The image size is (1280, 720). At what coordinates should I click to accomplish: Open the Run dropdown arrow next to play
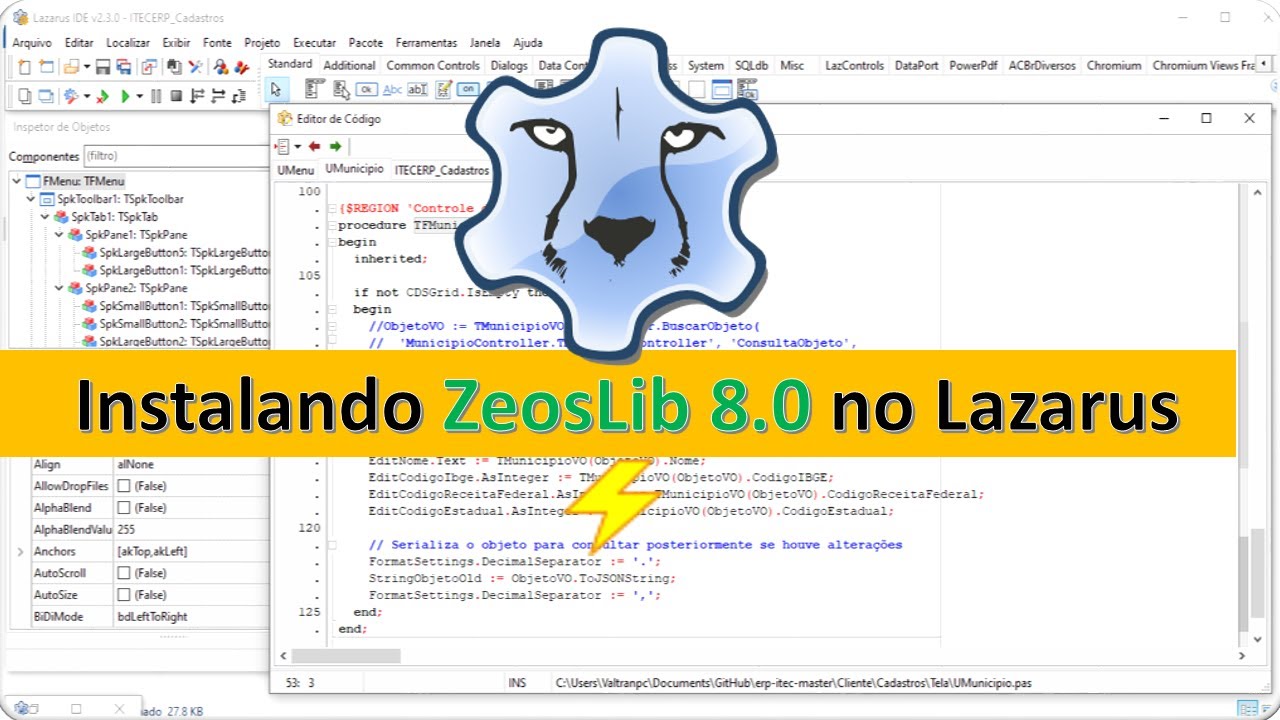point(139,96)
